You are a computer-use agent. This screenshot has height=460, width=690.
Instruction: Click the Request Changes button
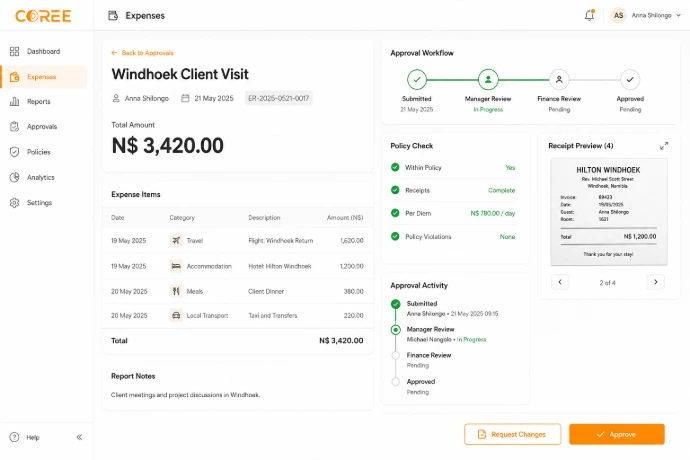click(x=513, y=434)
